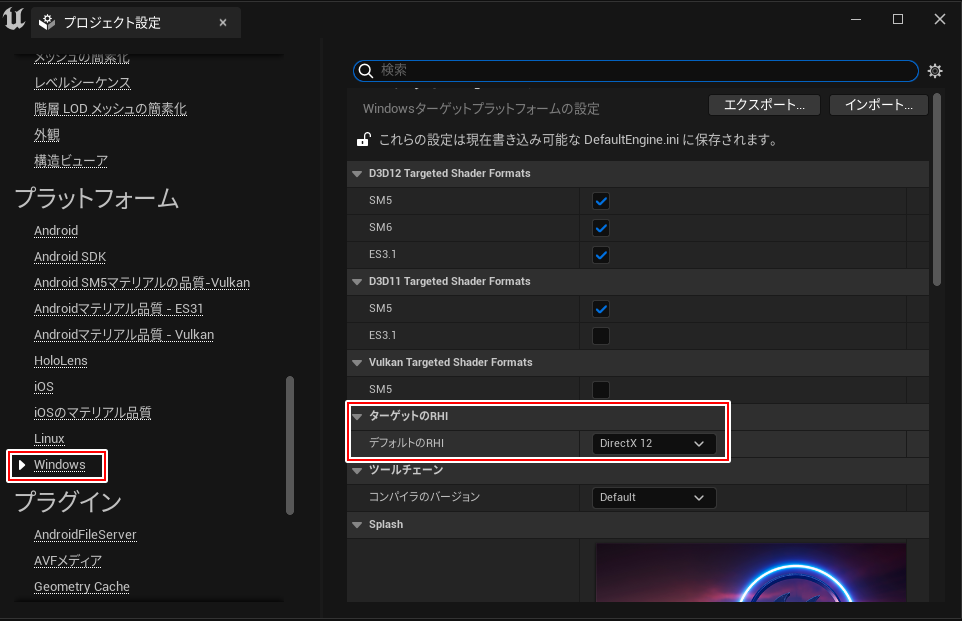Toggle SM6 under D3D12 Shader Formats
The width and height of the screenshot is (962, 621).
(x=601, y=227)
